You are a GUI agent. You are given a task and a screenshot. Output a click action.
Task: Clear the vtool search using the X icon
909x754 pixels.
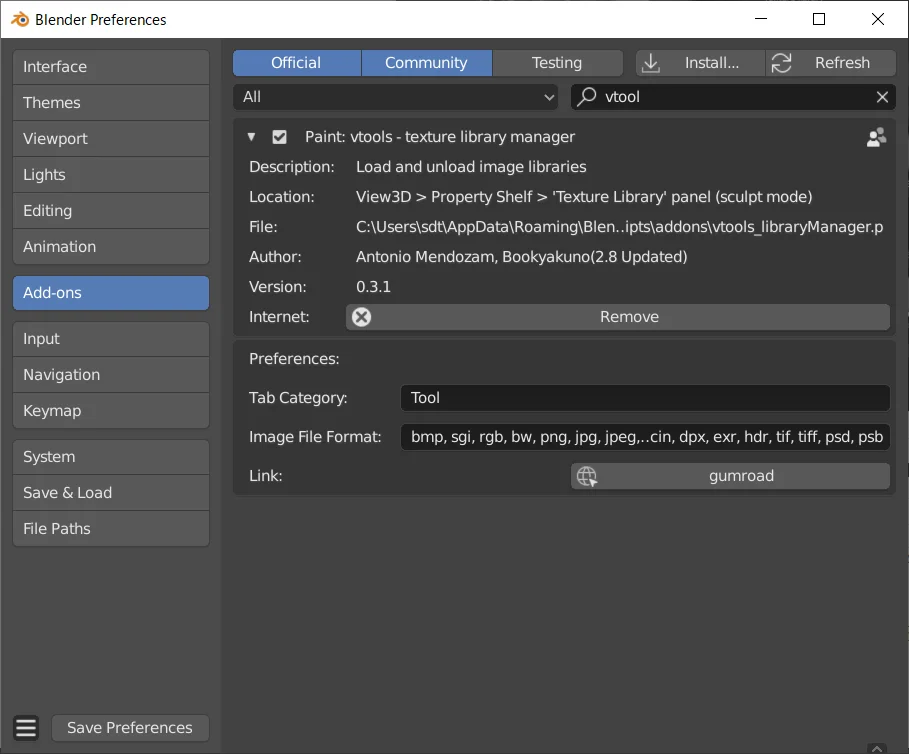click(882, 97)
